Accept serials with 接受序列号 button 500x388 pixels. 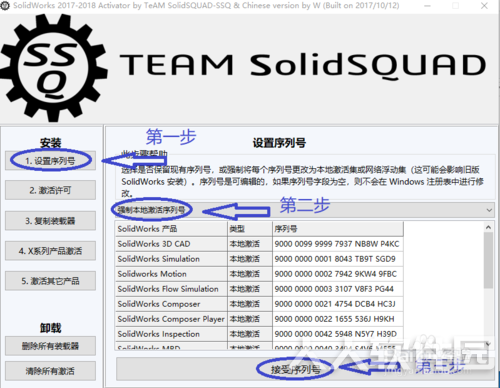tap(305, 369)
